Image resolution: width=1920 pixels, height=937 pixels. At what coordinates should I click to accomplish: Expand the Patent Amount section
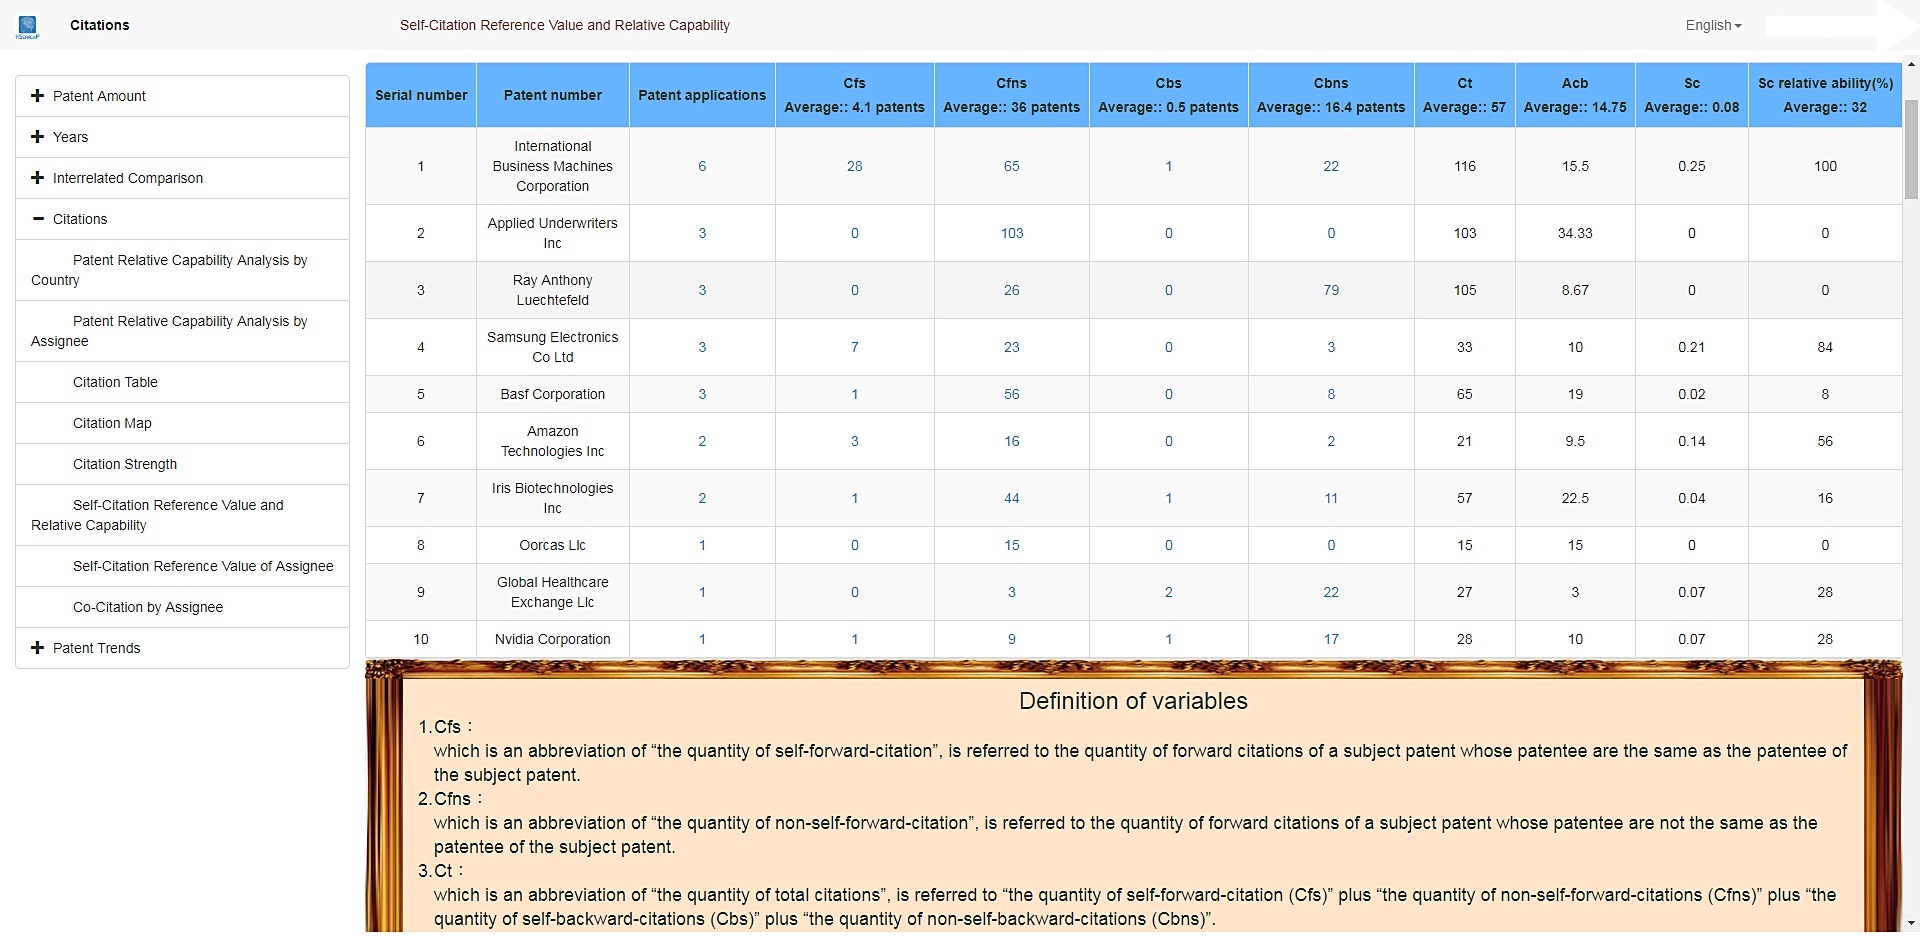pyautogui.click(x=182, y=96)
